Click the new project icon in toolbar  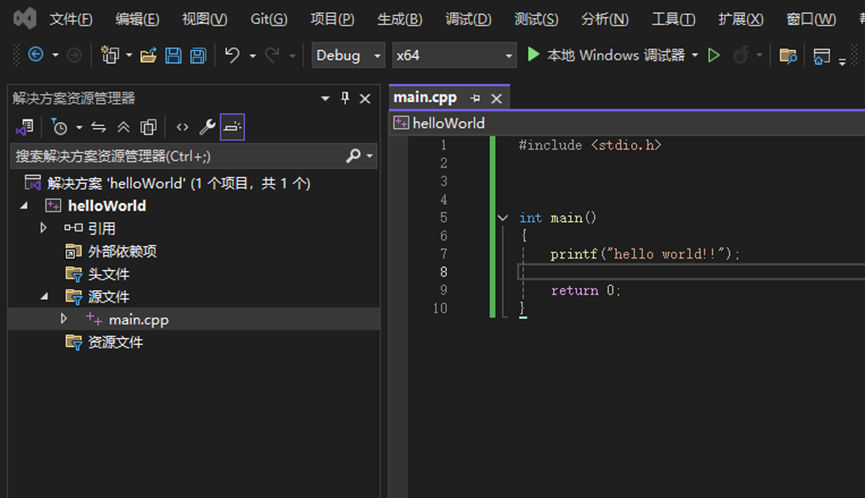pos(110,55)
